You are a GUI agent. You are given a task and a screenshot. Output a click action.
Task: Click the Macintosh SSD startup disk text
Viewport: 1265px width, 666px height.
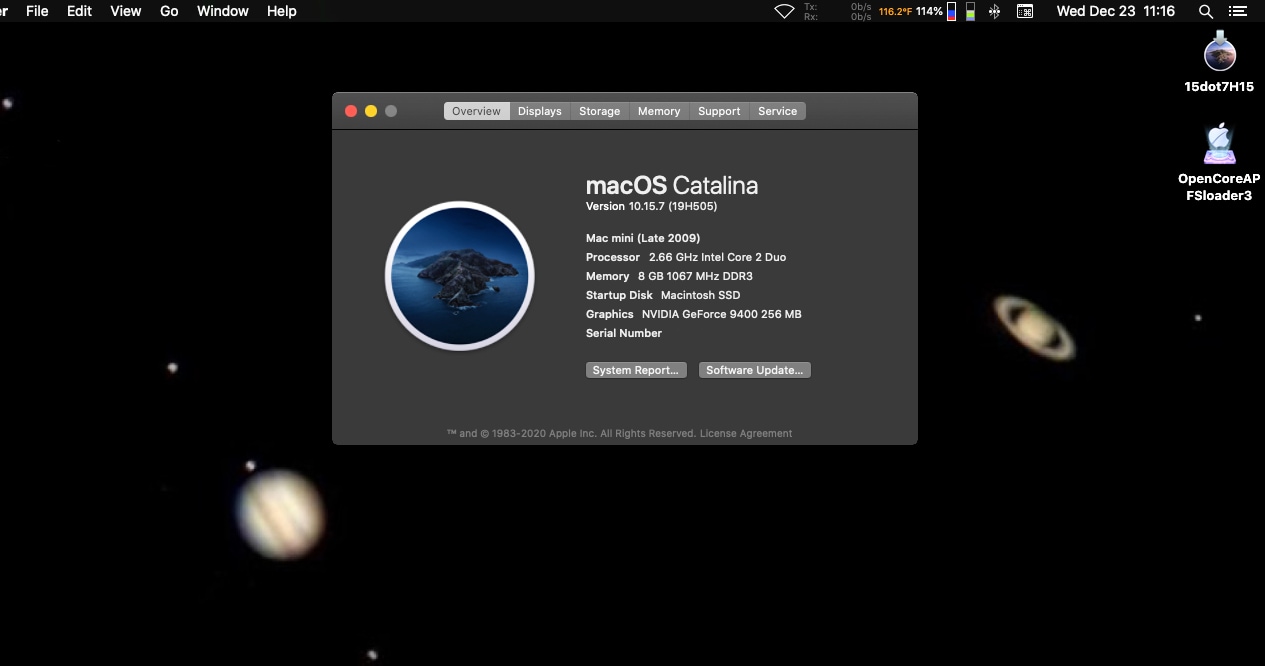click(x=701, y=295)
